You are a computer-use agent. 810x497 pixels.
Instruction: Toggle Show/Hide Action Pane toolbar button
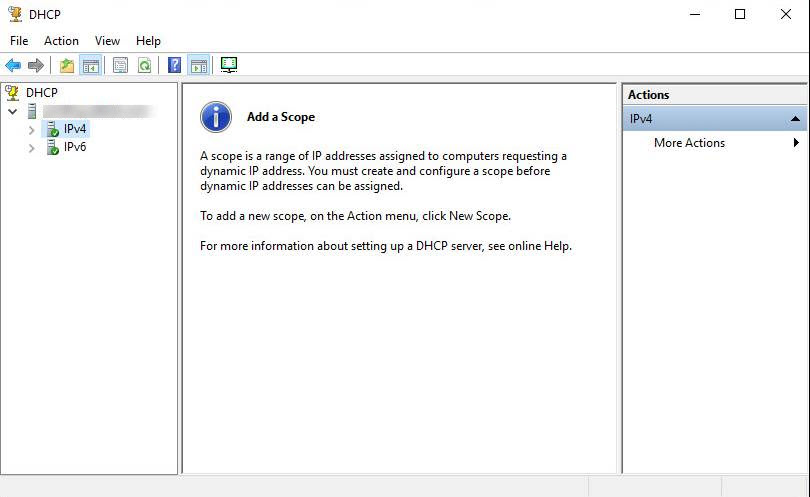click(x=198, y=66)
